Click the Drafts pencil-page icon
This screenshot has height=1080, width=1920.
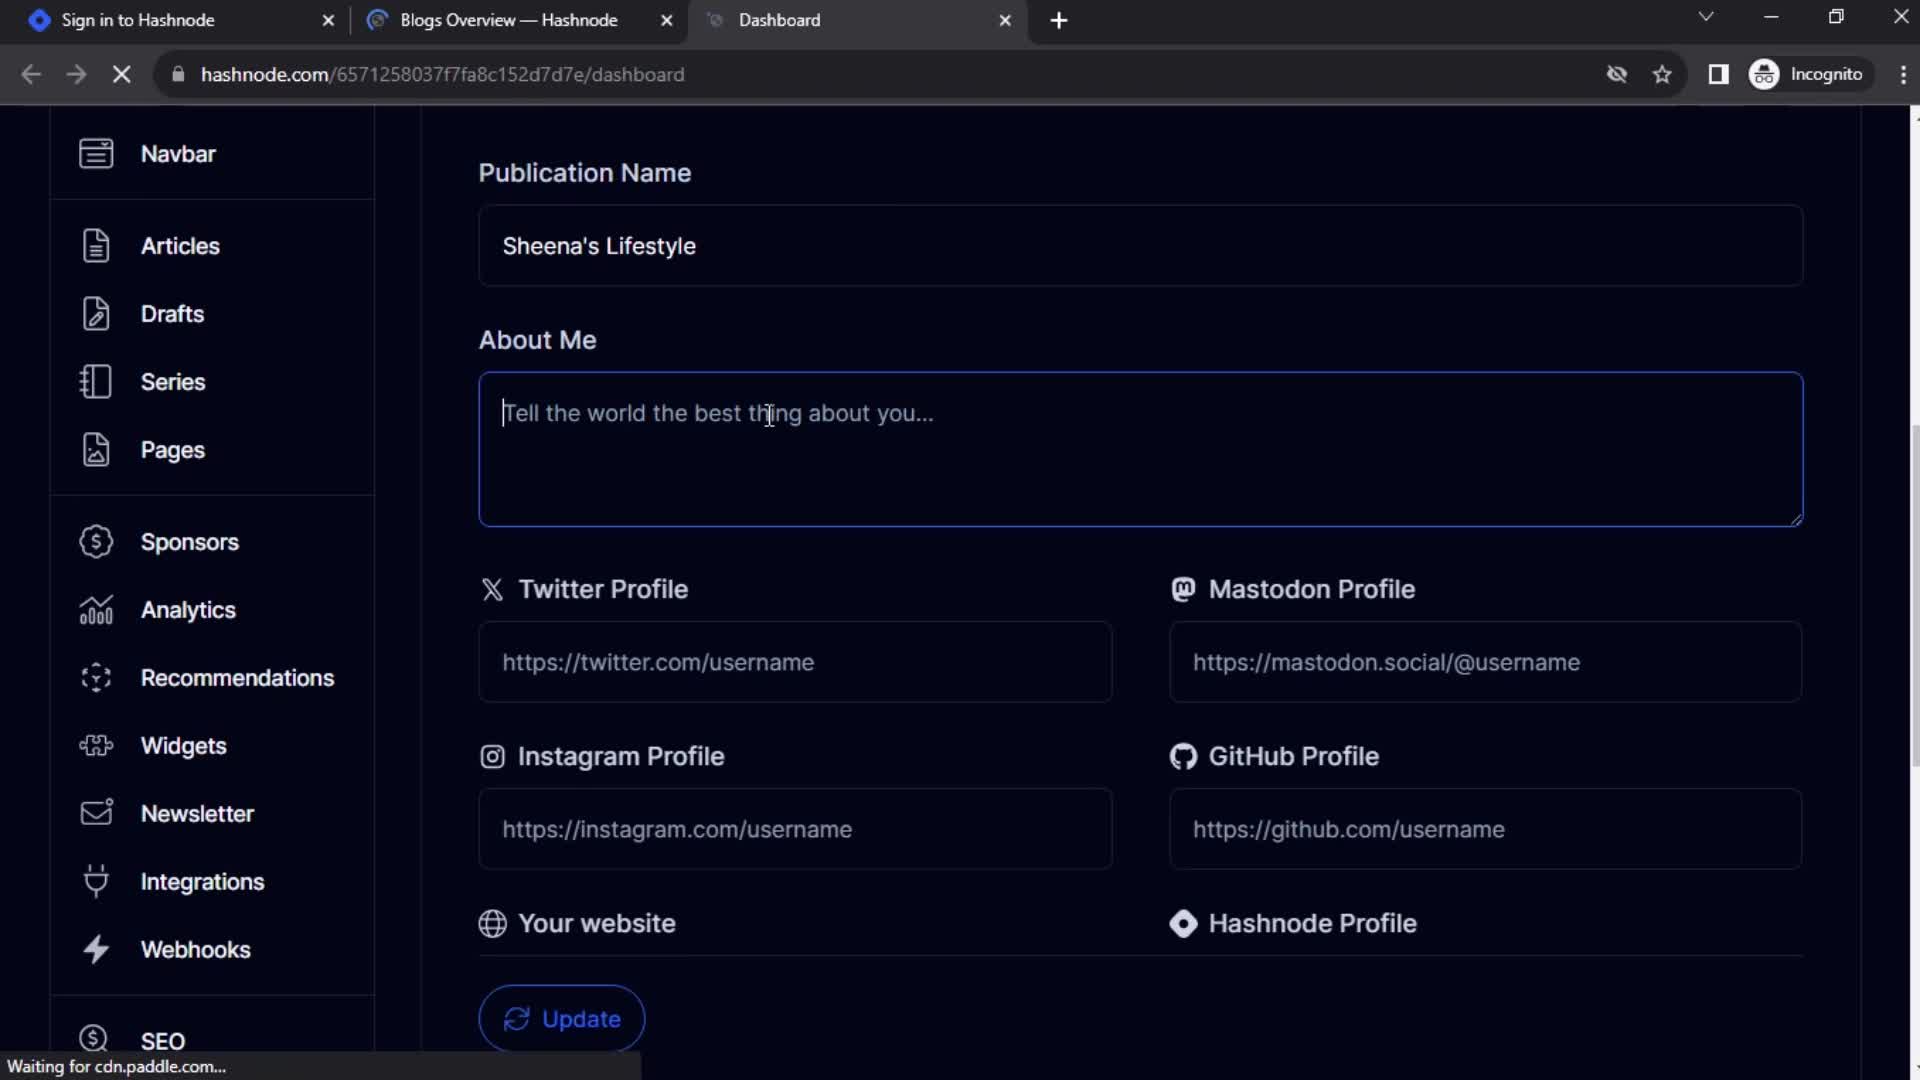pyautogui.click(x=96, y=314)
